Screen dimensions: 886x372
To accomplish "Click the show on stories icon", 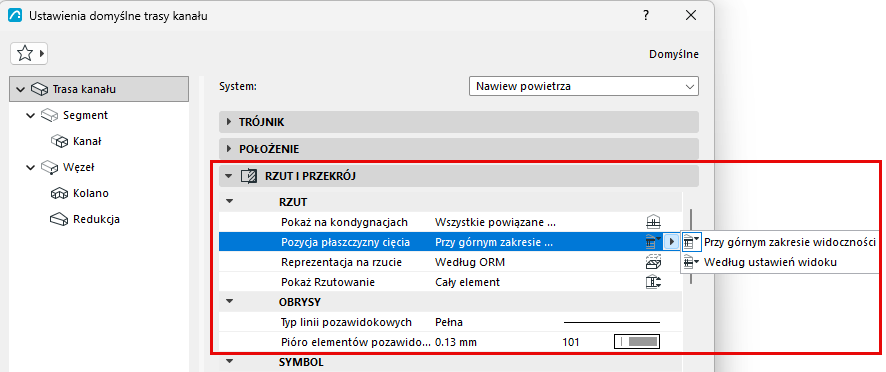I will click(x=653, y=222).
